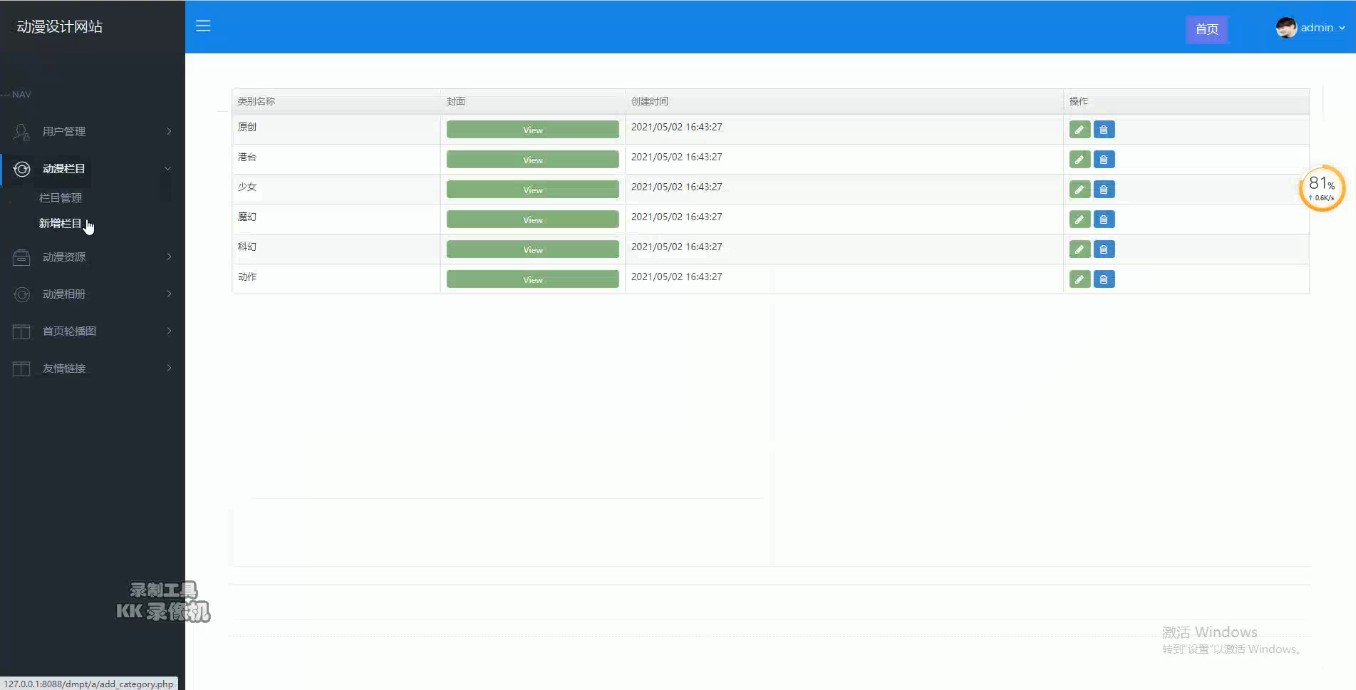1356x690 pixels.
Task: Delete the 魔幻 category with trash icon
Action: pos(1104,220)
